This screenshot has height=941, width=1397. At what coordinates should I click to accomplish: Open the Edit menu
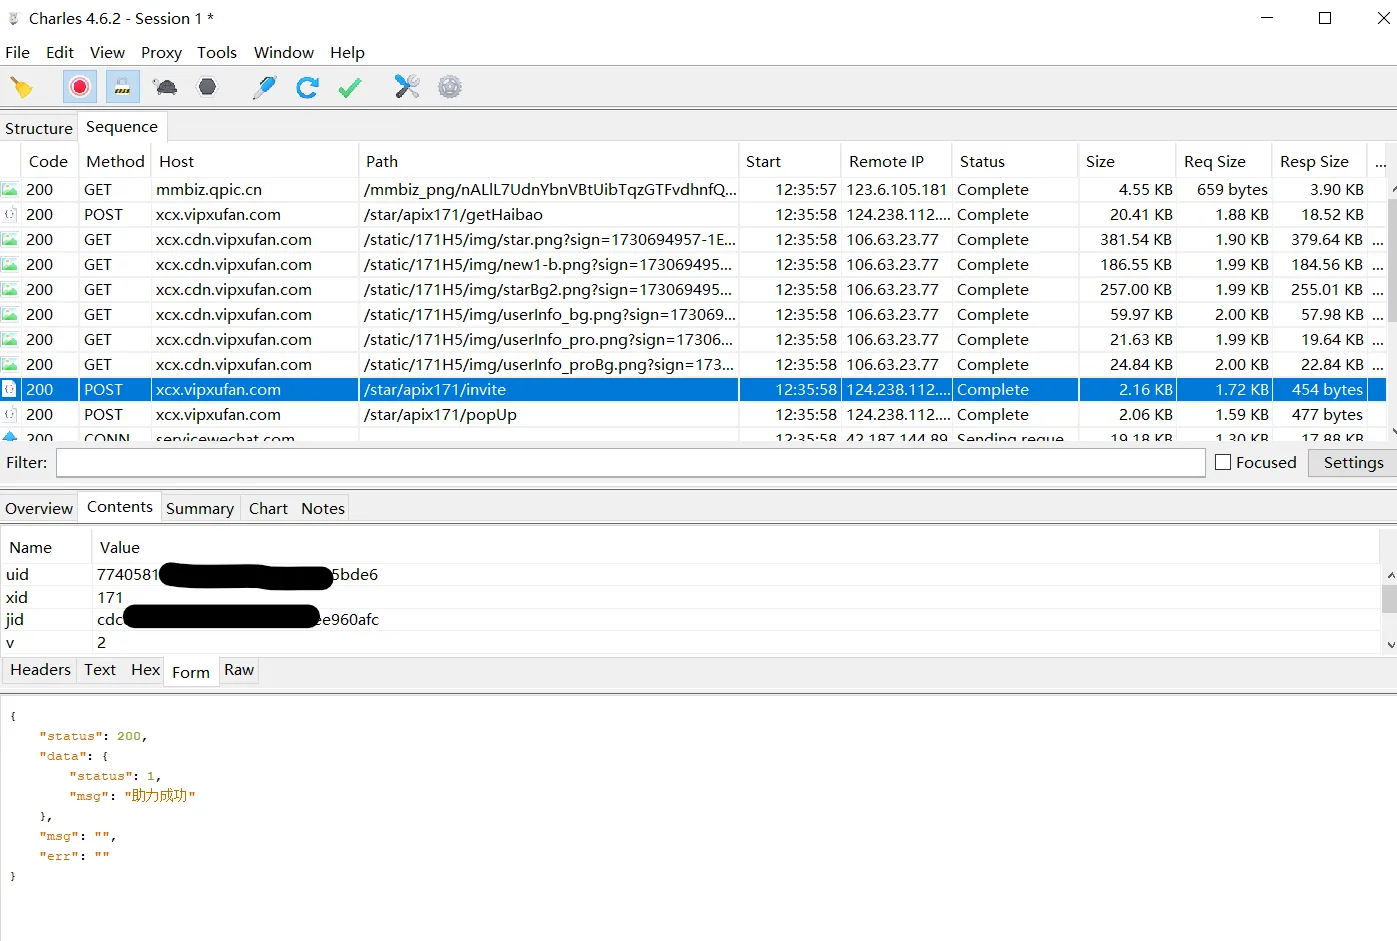60,52
